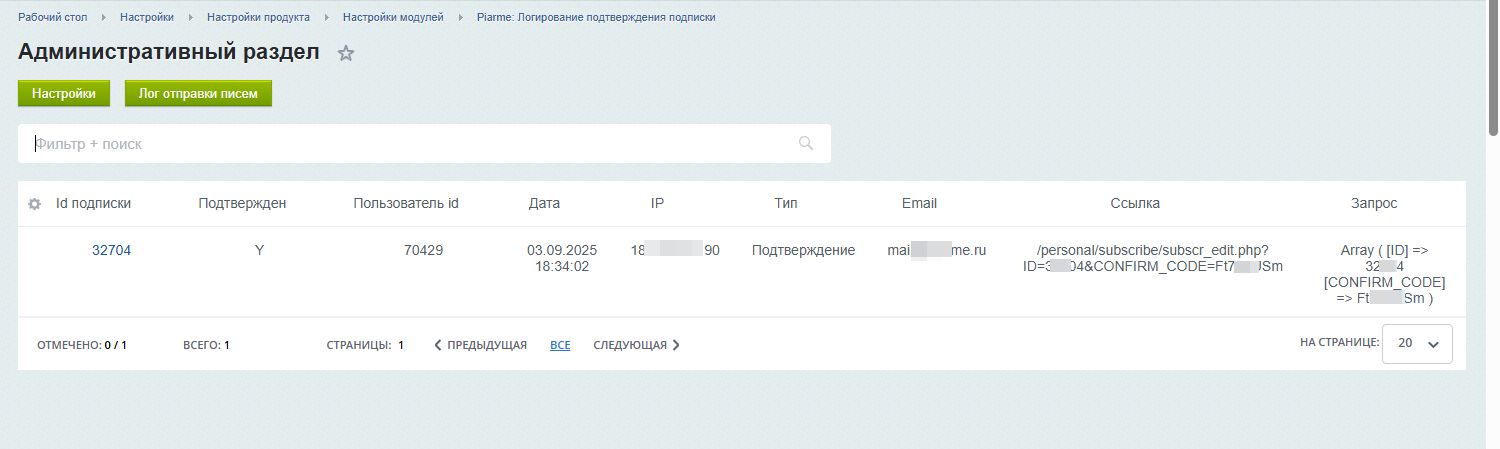Sort by the Подтвержден column header
The height and width of the screenshot is (449, 1500).
243,203
